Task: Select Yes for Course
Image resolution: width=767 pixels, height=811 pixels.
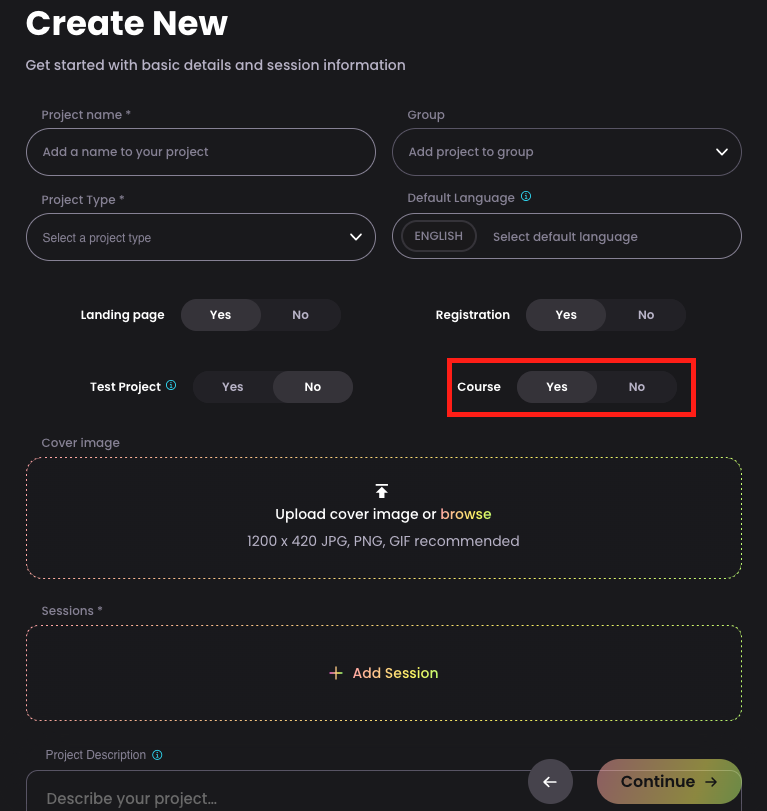Action: pos(557,387)
